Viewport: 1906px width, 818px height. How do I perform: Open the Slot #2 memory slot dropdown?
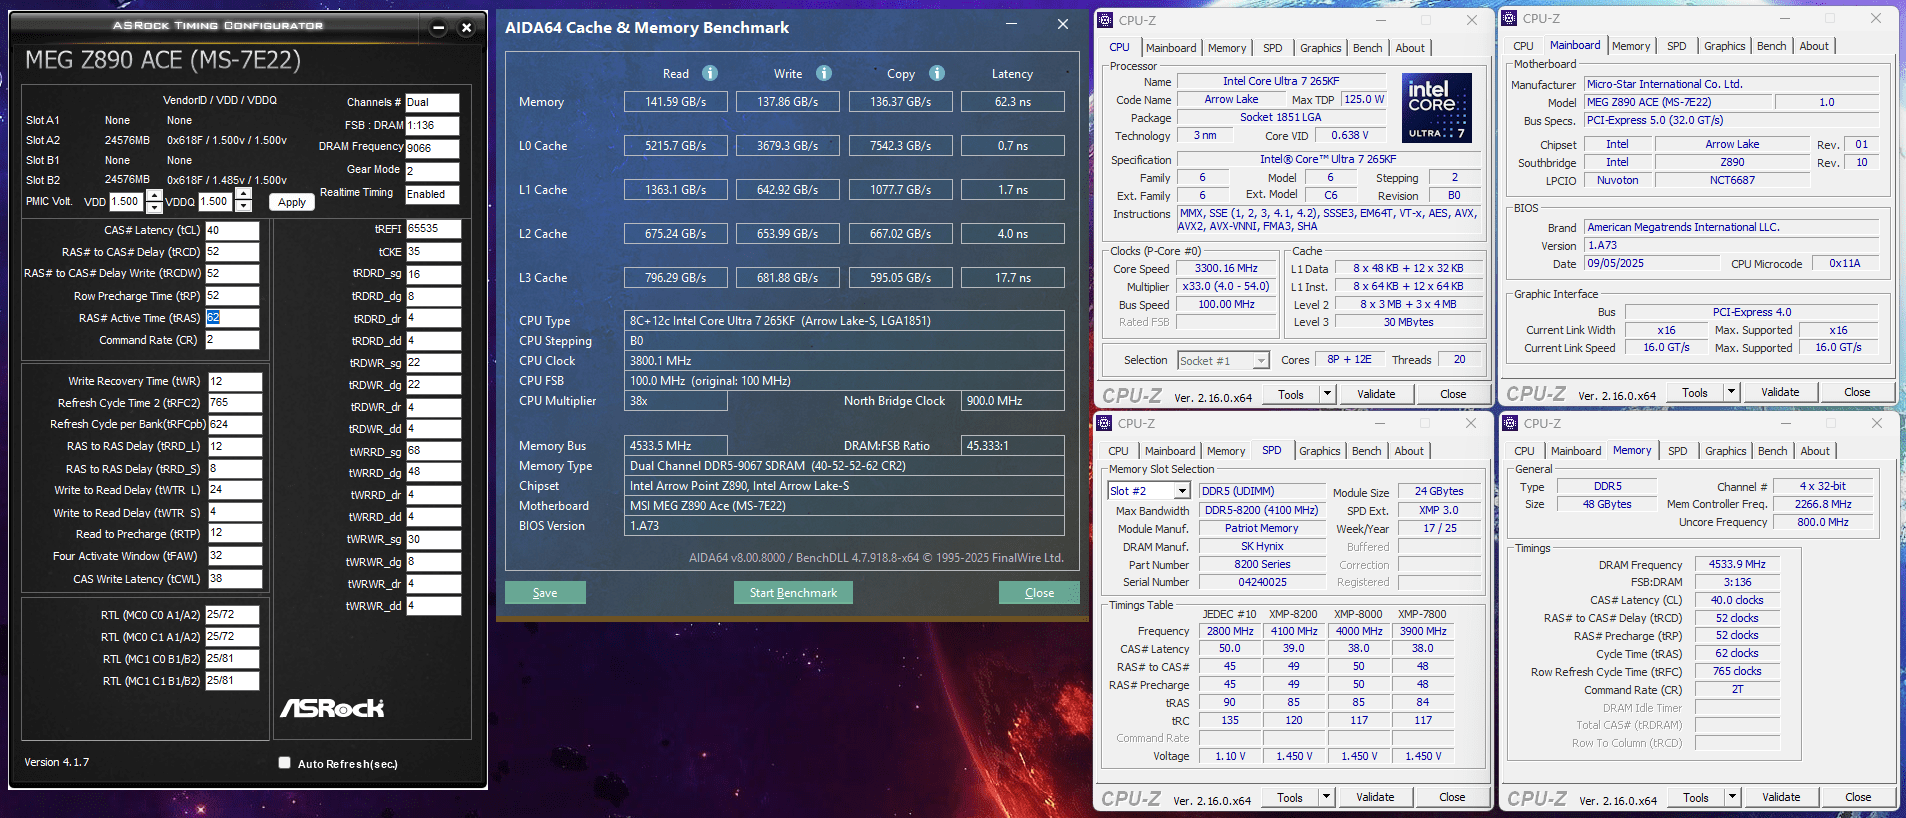pos(1182,491)
